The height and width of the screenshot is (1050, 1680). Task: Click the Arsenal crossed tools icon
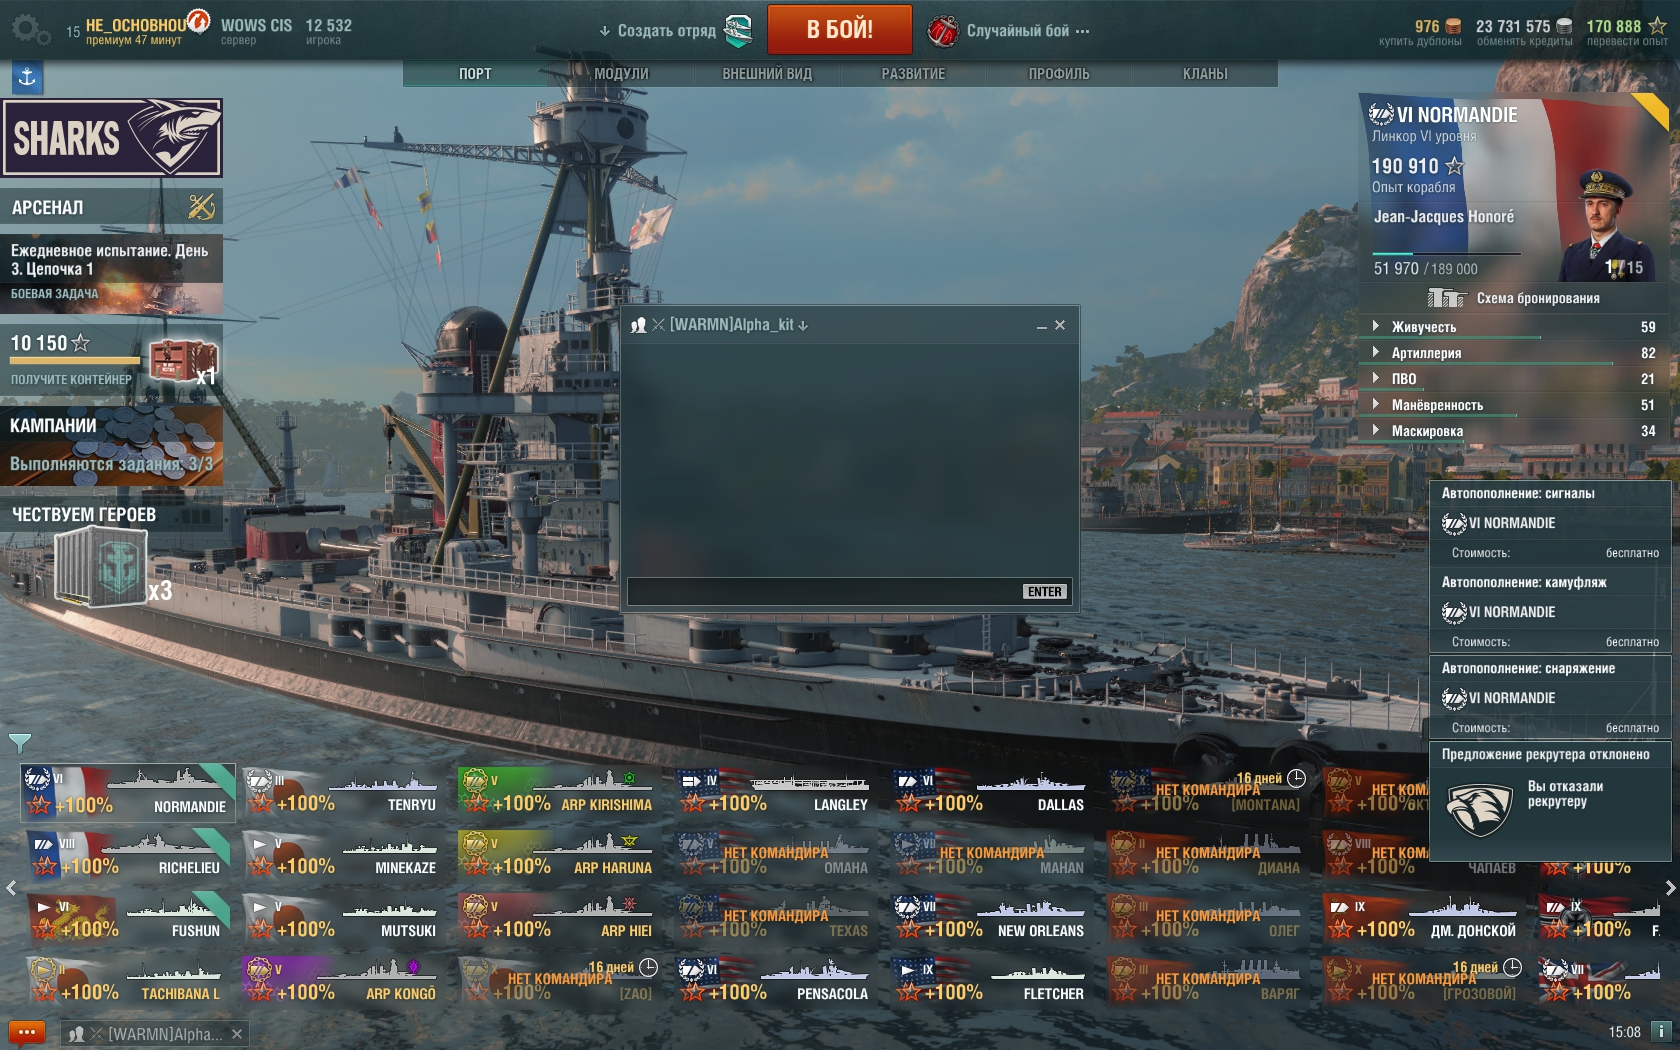[201, 207]
